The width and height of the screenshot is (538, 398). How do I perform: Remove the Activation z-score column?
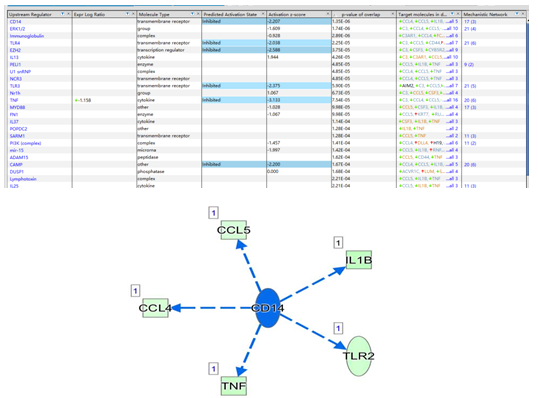pos(328,14)
